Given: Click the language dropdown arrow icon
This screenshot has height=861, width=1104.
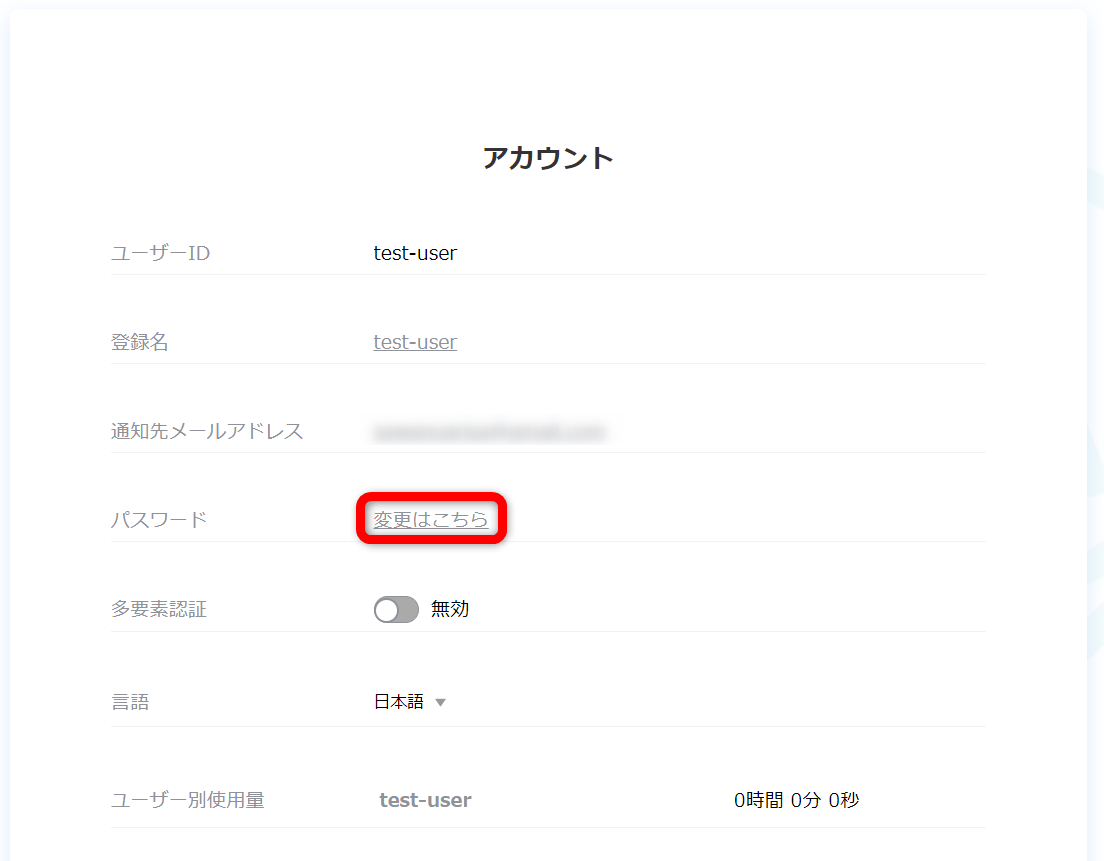Looking at the screenshot, I should click(441, 703).
